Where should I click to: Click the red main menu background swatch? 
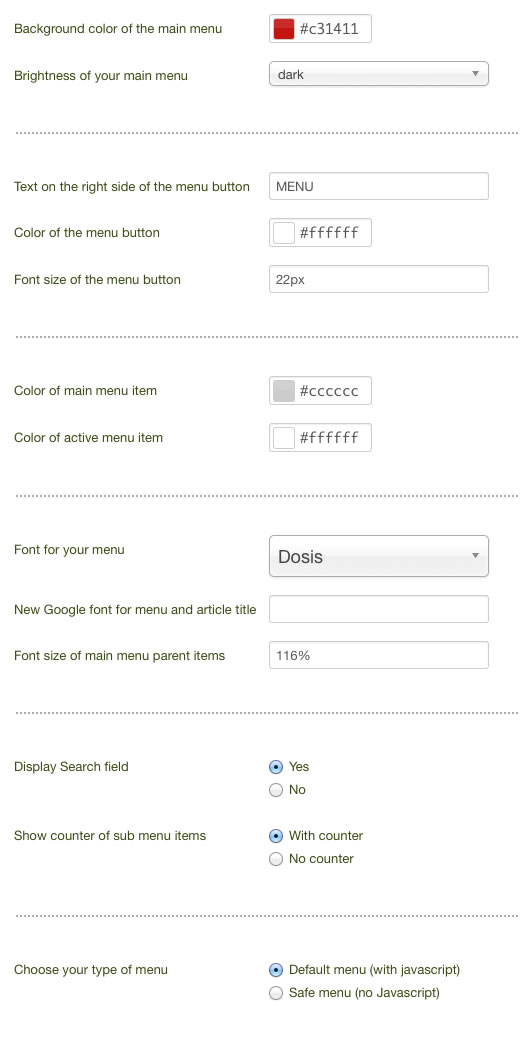(283, 29)
